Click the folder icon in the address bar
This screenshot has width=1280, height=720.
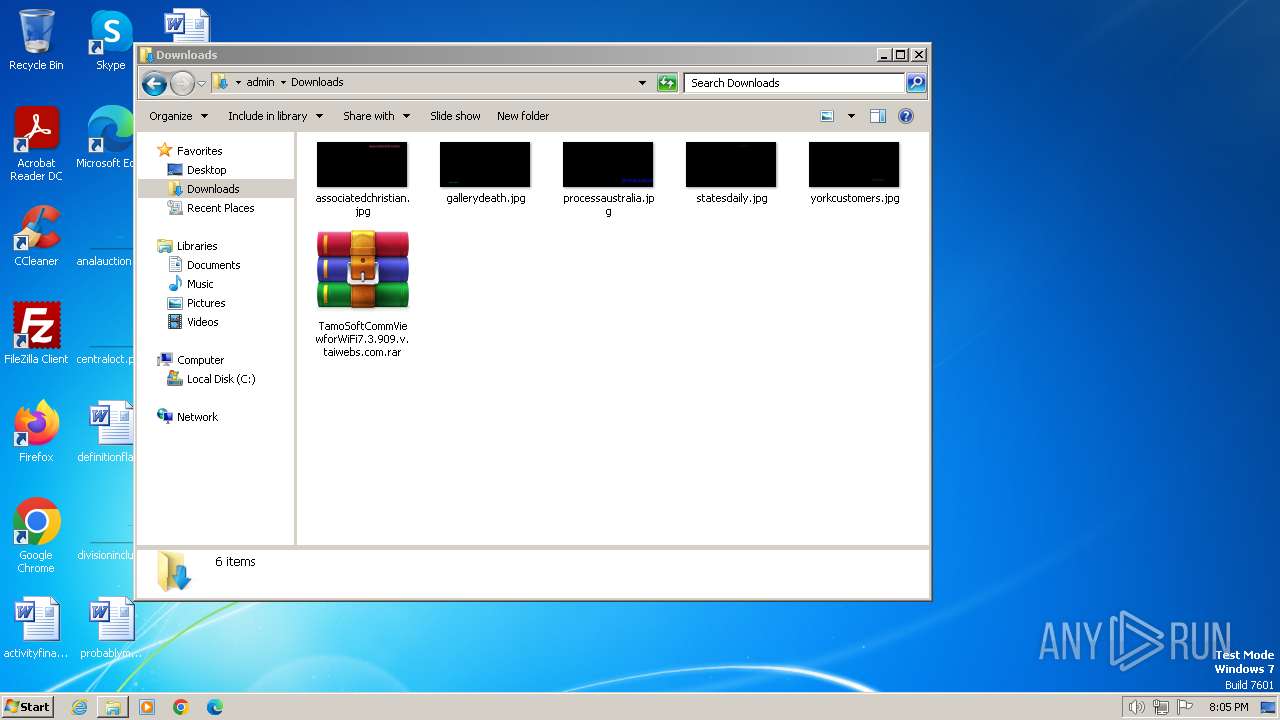click(x=221, y=83)
